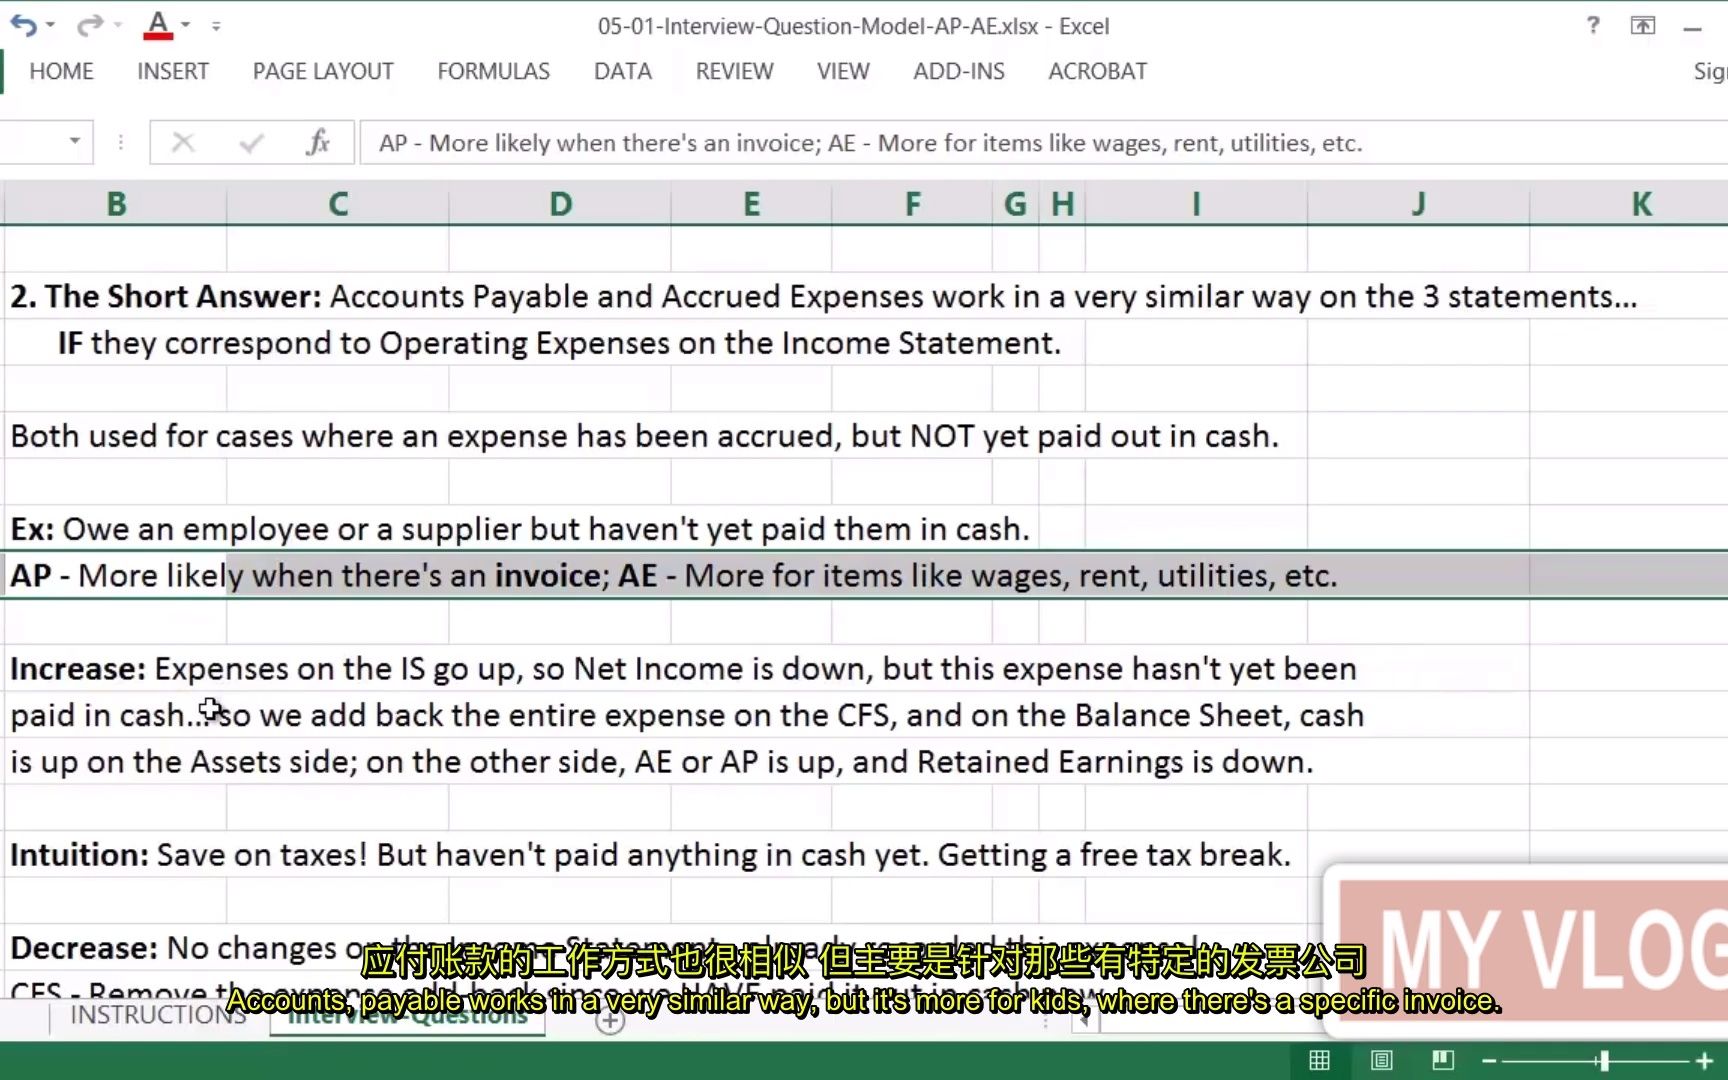Select column J header
The height and width of the screenshot is (1080, 1728).
(1418, 204)
